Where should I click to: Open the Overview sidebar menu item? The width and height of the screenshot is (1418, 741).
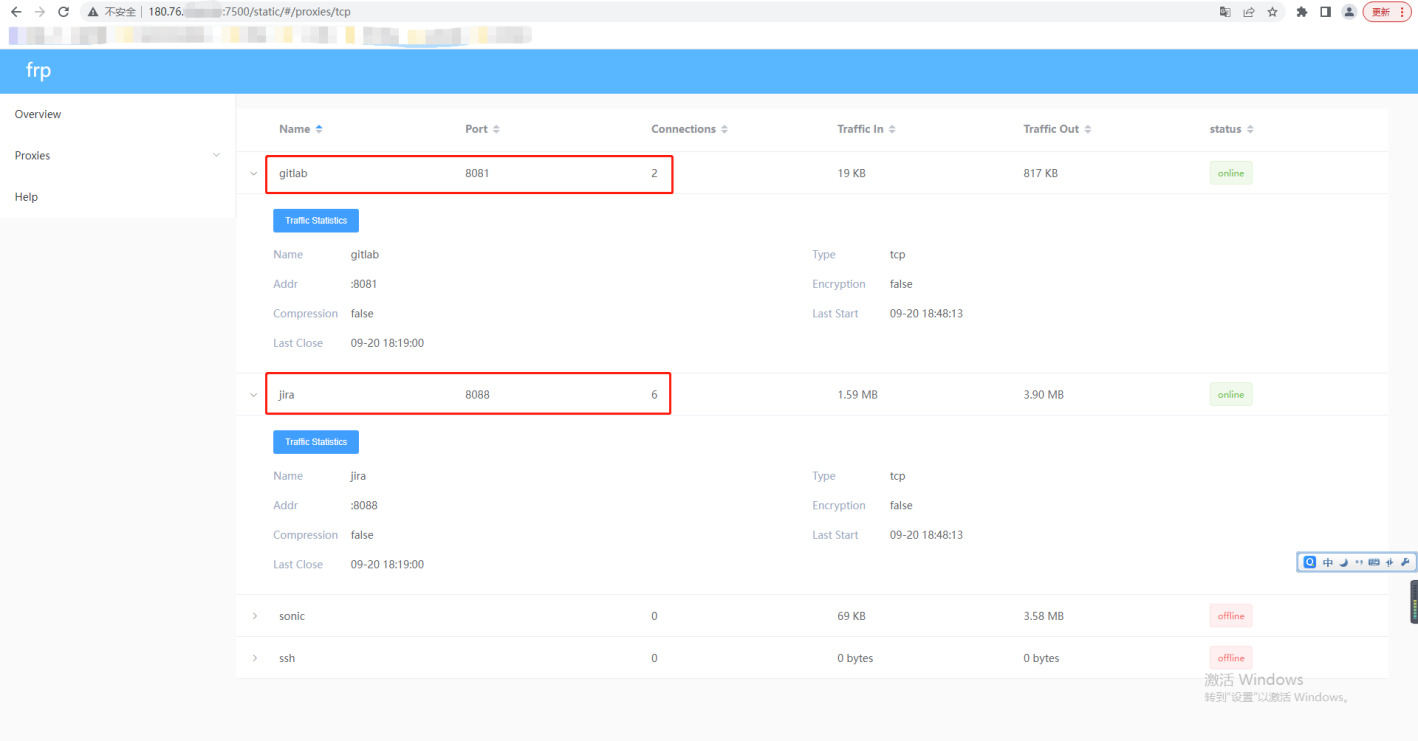(x=38, y=114)
